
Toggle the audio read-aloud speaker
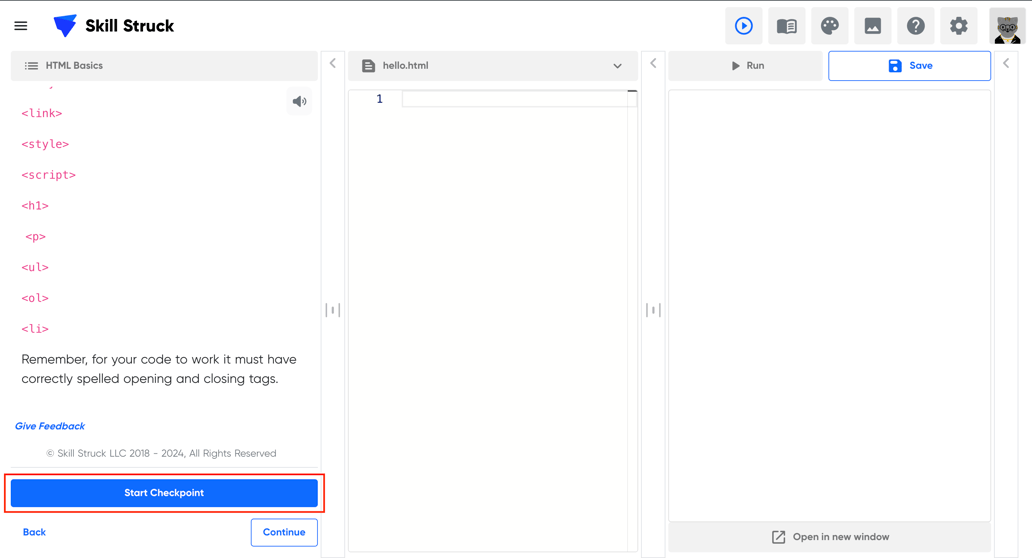coord(299,101)
